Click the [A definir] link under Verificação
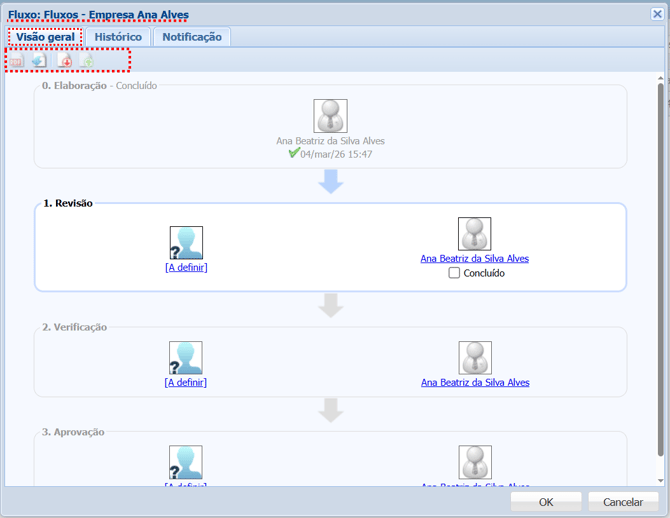Image resolution: width=670 pixels, height=518 pixels. pos(186,383)
